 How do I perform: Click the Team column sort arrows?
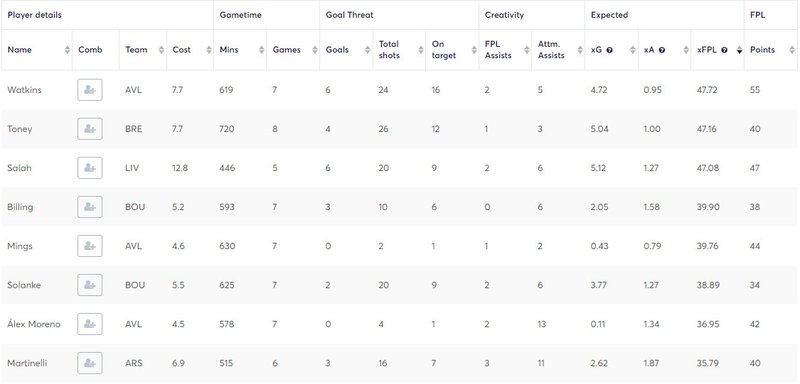(162, 50)
